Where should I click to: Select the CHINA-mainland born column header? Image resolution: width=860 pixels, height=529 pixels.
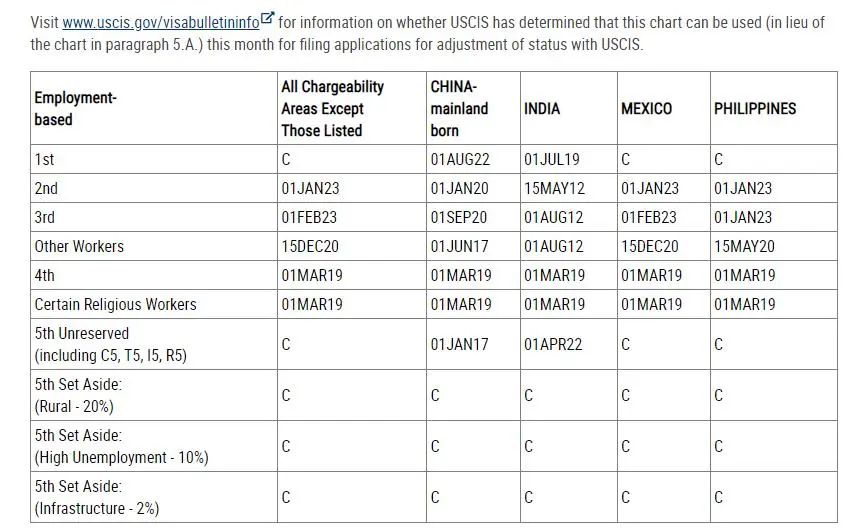coord(459,108)
